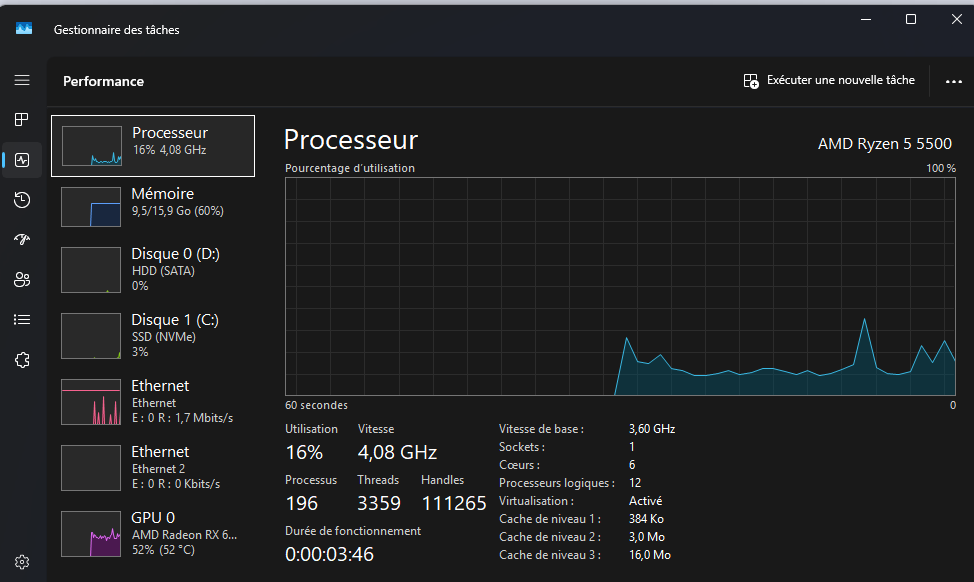Select the Performance page icon

coord(22,160)
